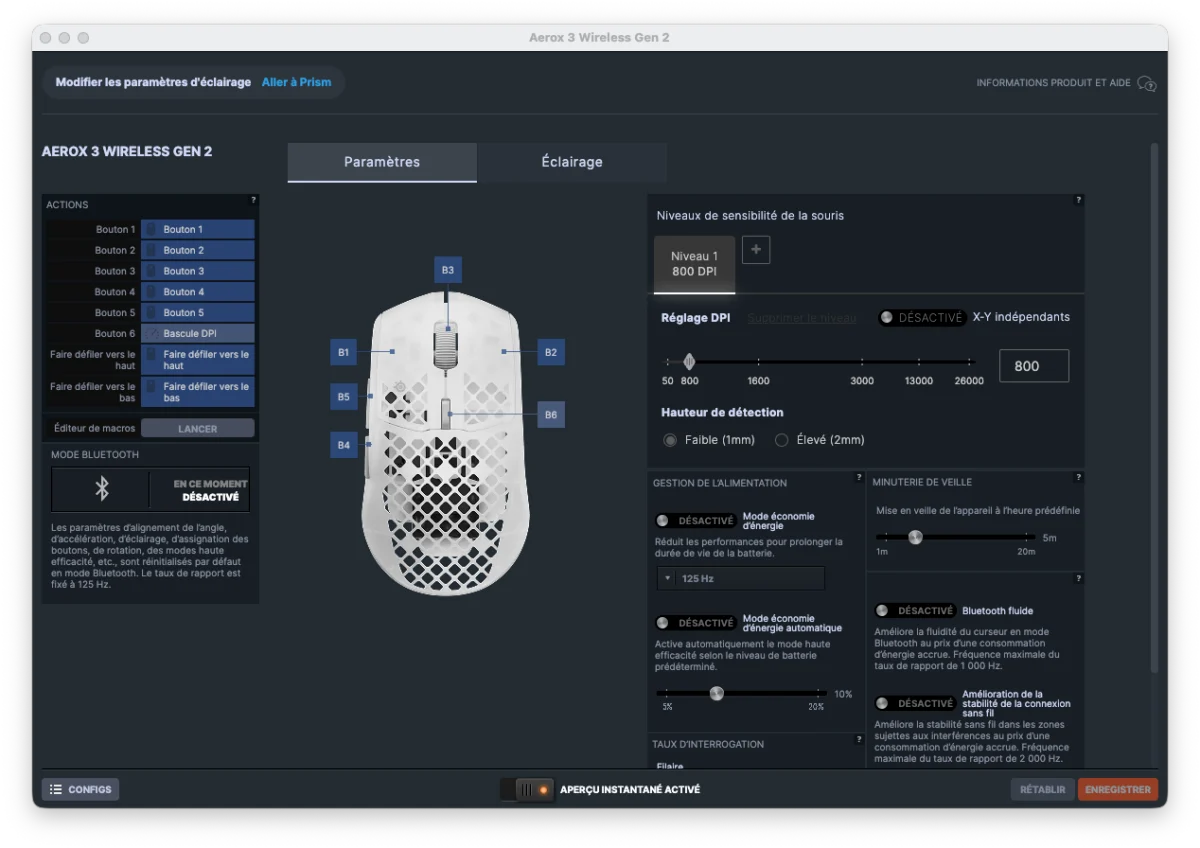Click the B1 left button marker

(343, 352)
